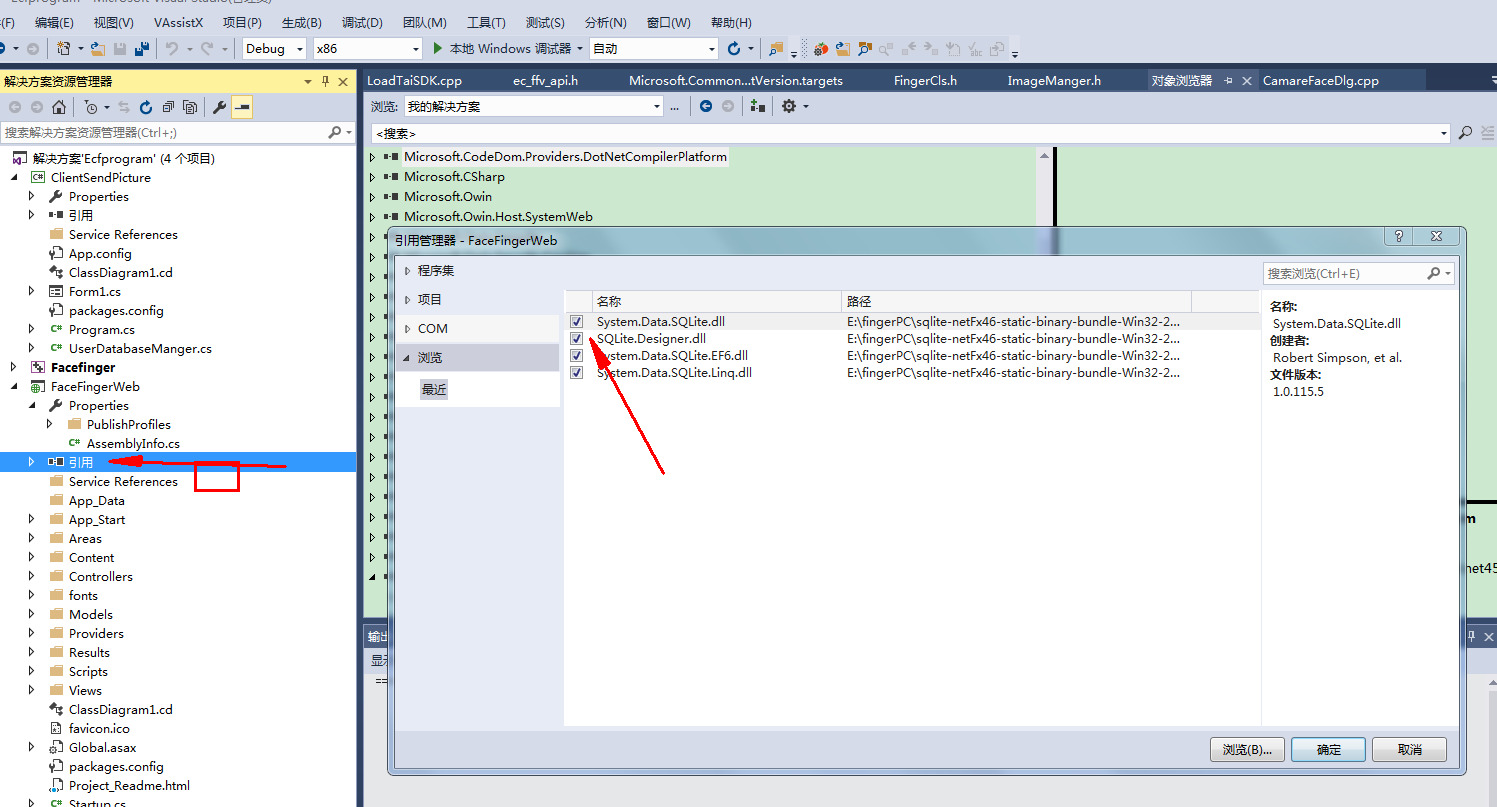Open the Debug configuration dropdown

point(275,48)
